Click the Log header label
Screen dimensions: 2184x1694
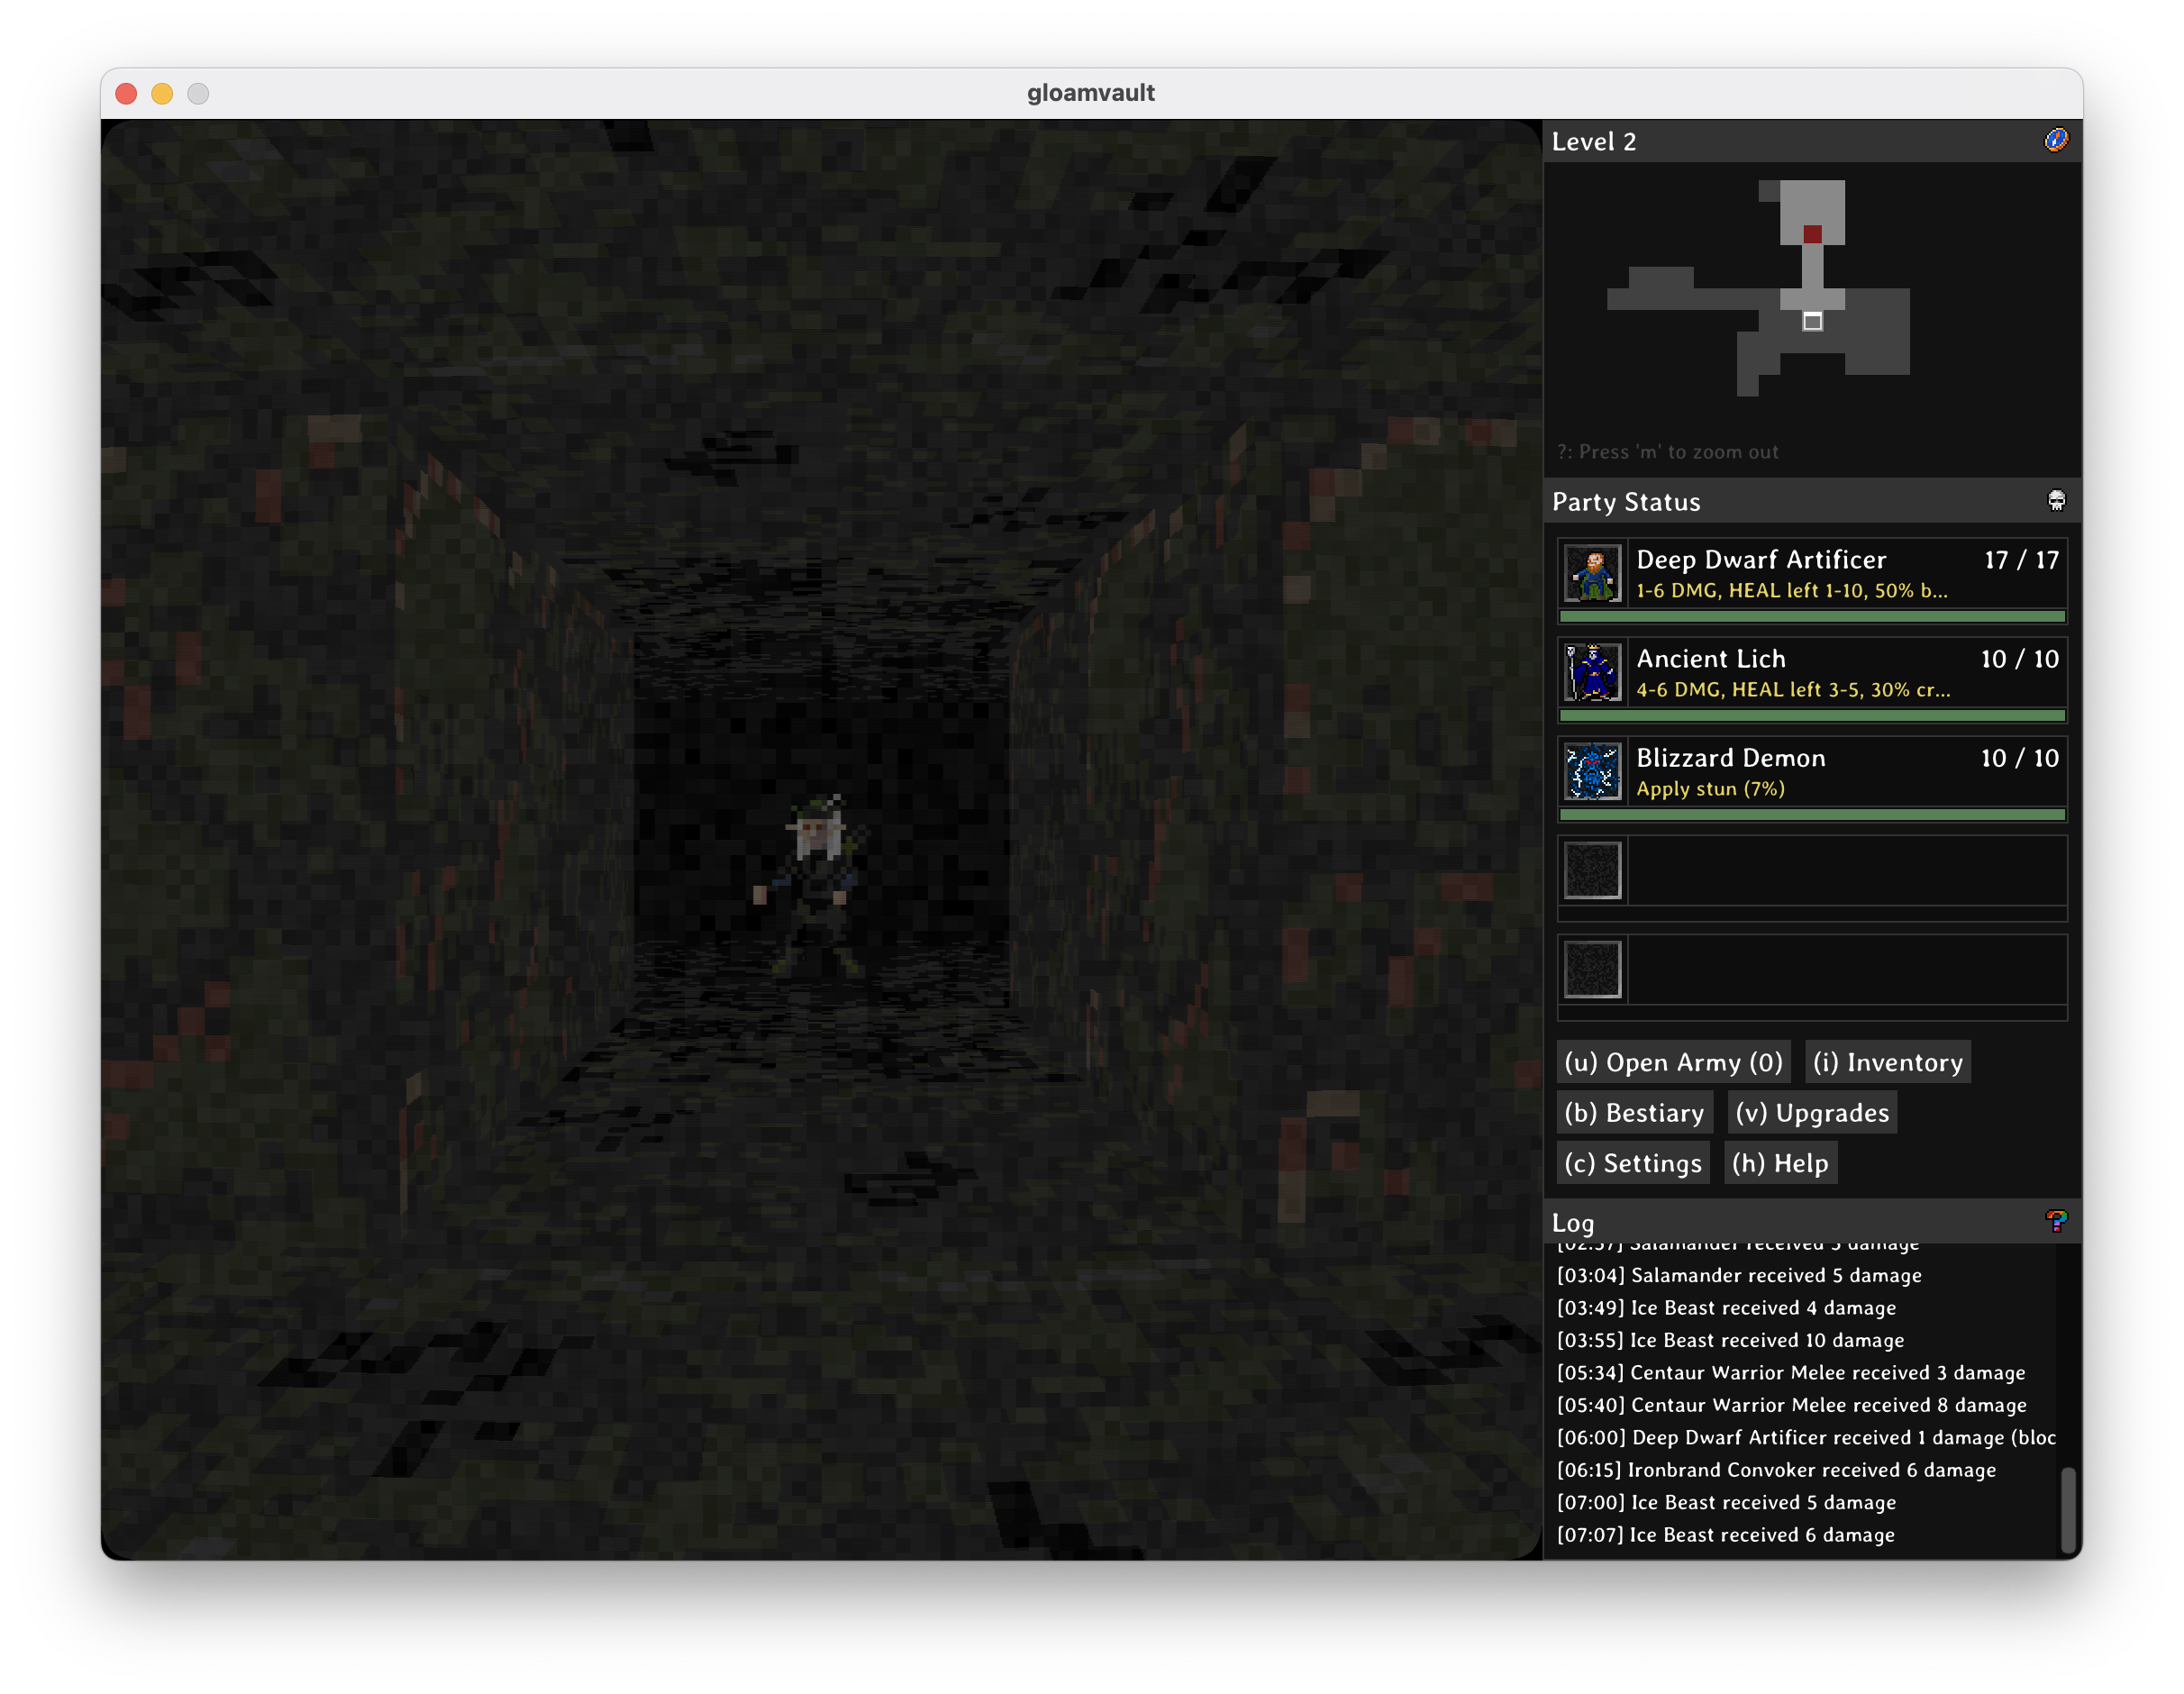click(1572, 1223)
